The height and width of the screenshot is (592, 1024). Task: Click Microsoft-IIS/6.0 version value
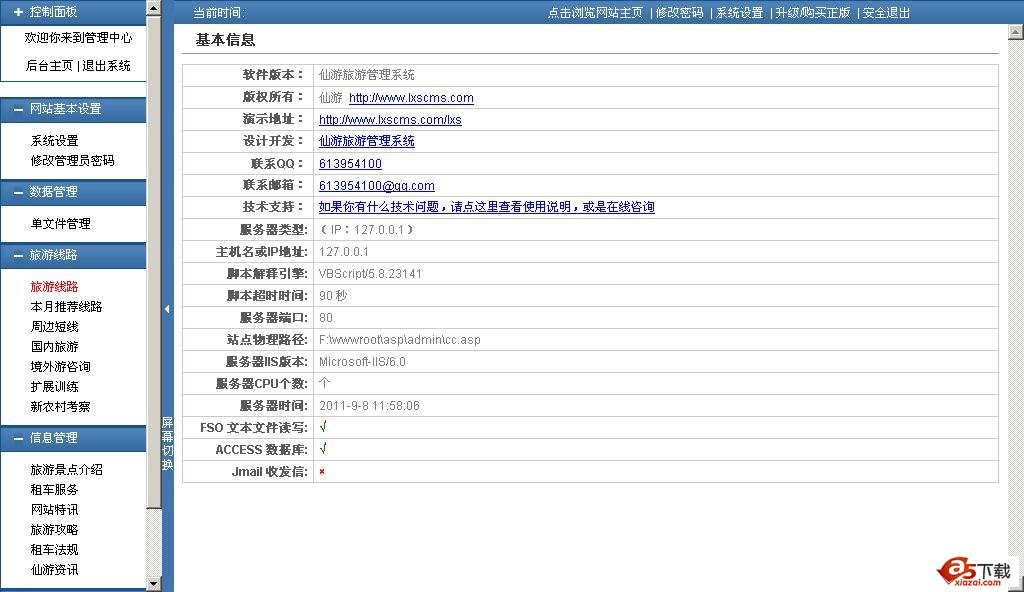[362, 362]
